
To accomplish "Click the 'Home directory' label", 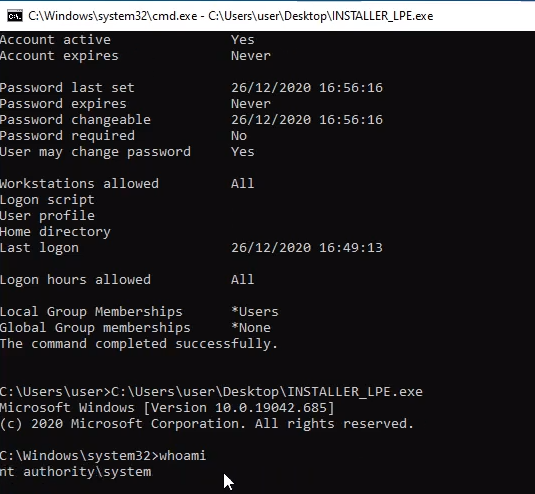I will (x=55, y=232).
